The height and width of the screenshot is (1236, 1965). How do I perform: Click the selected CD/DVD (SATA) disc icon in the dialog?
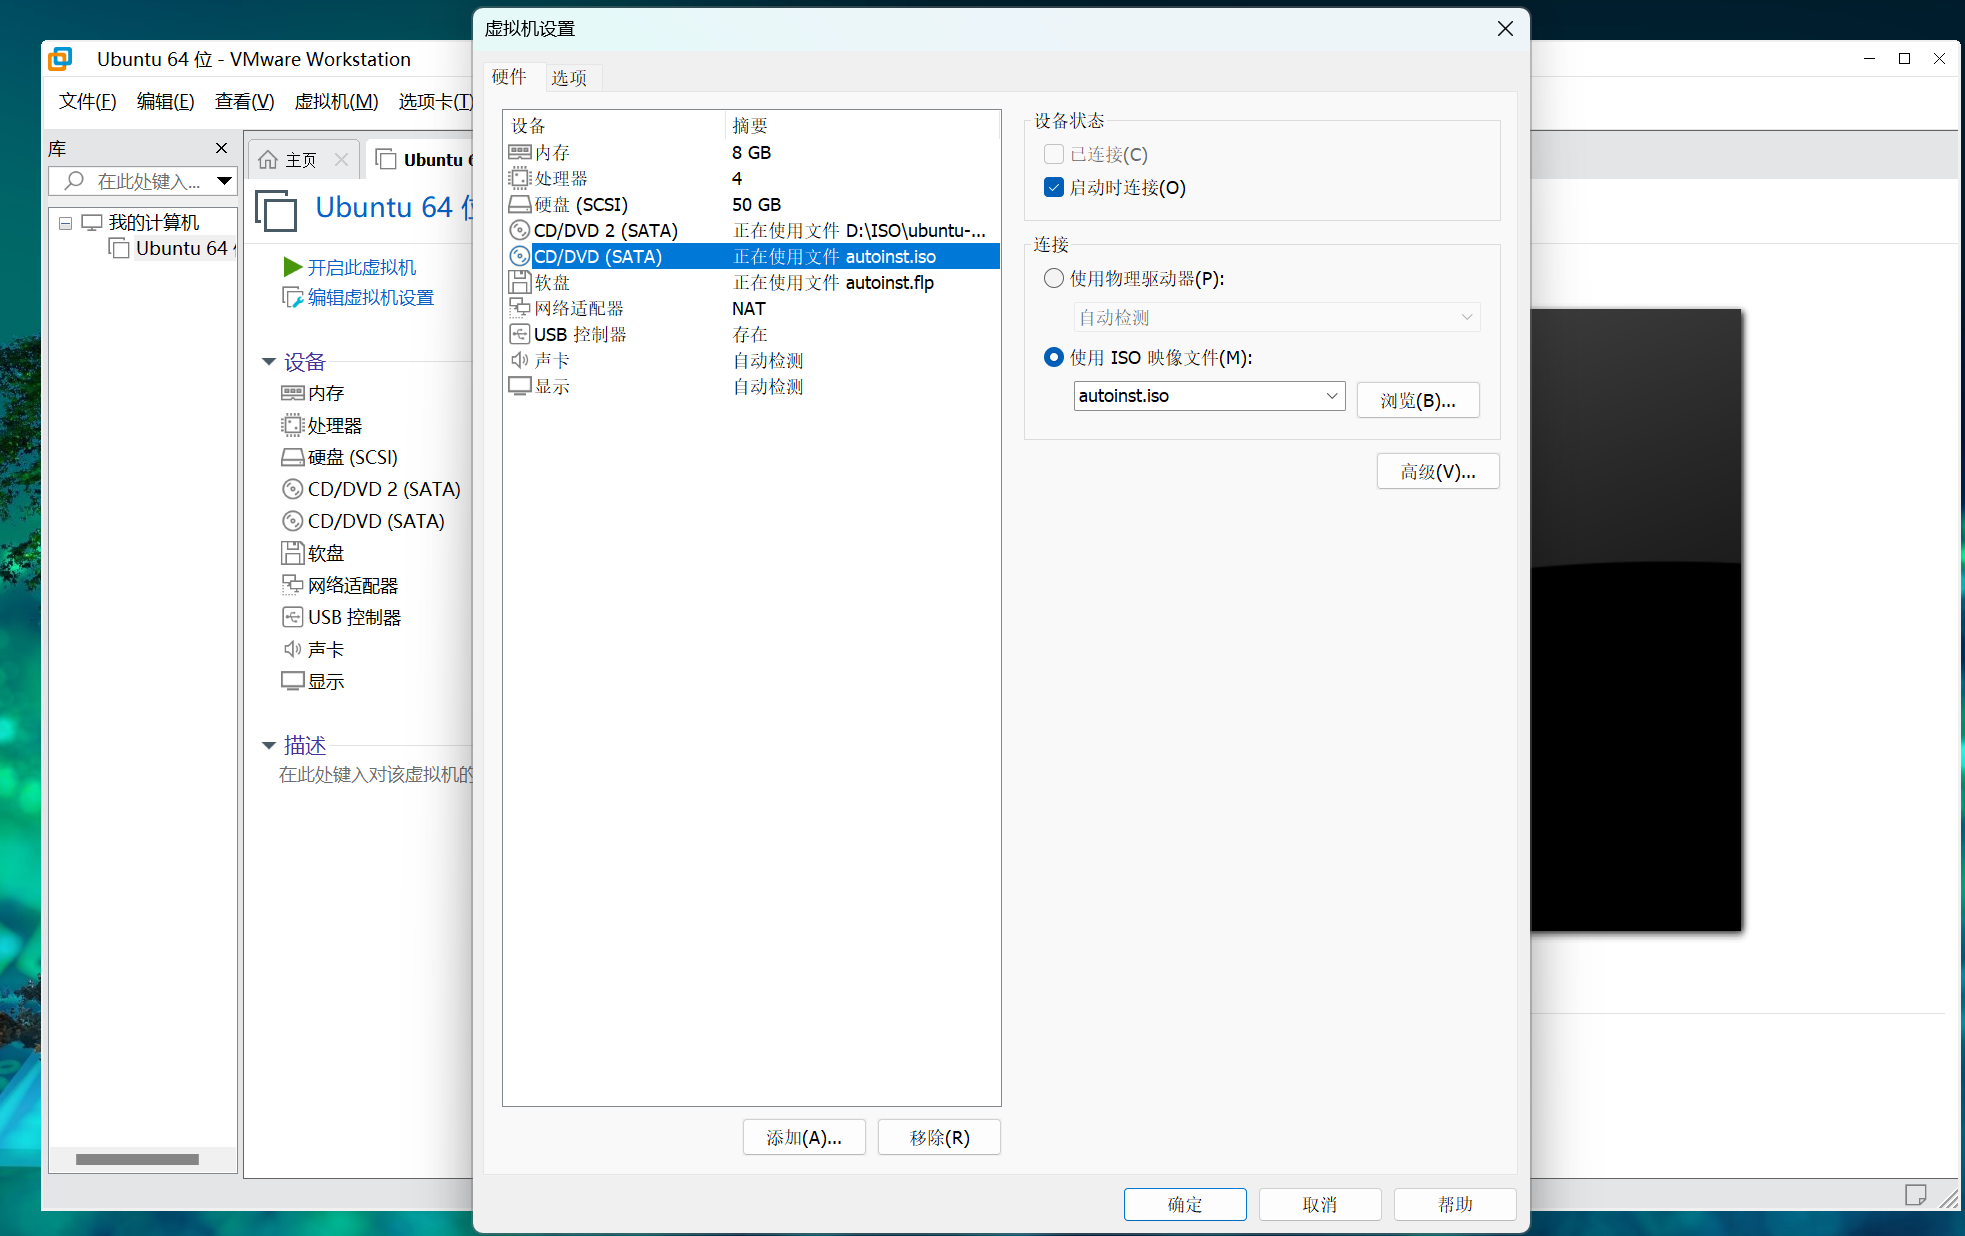(x=519, y=256)
